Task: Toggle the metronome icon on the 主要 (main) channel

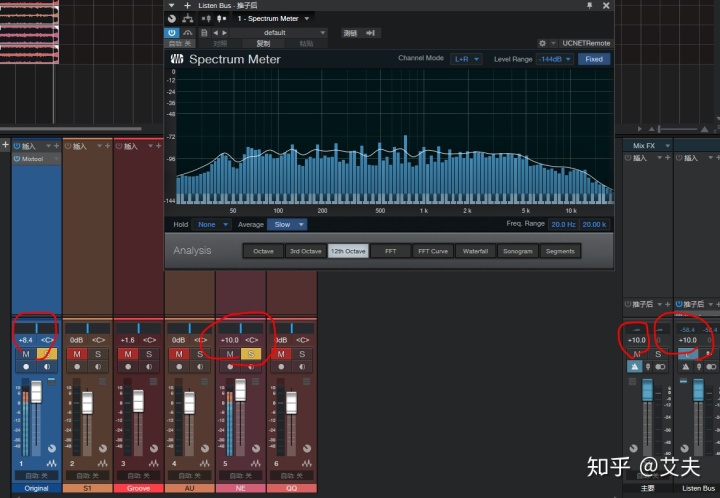Action: coord(635,367)
